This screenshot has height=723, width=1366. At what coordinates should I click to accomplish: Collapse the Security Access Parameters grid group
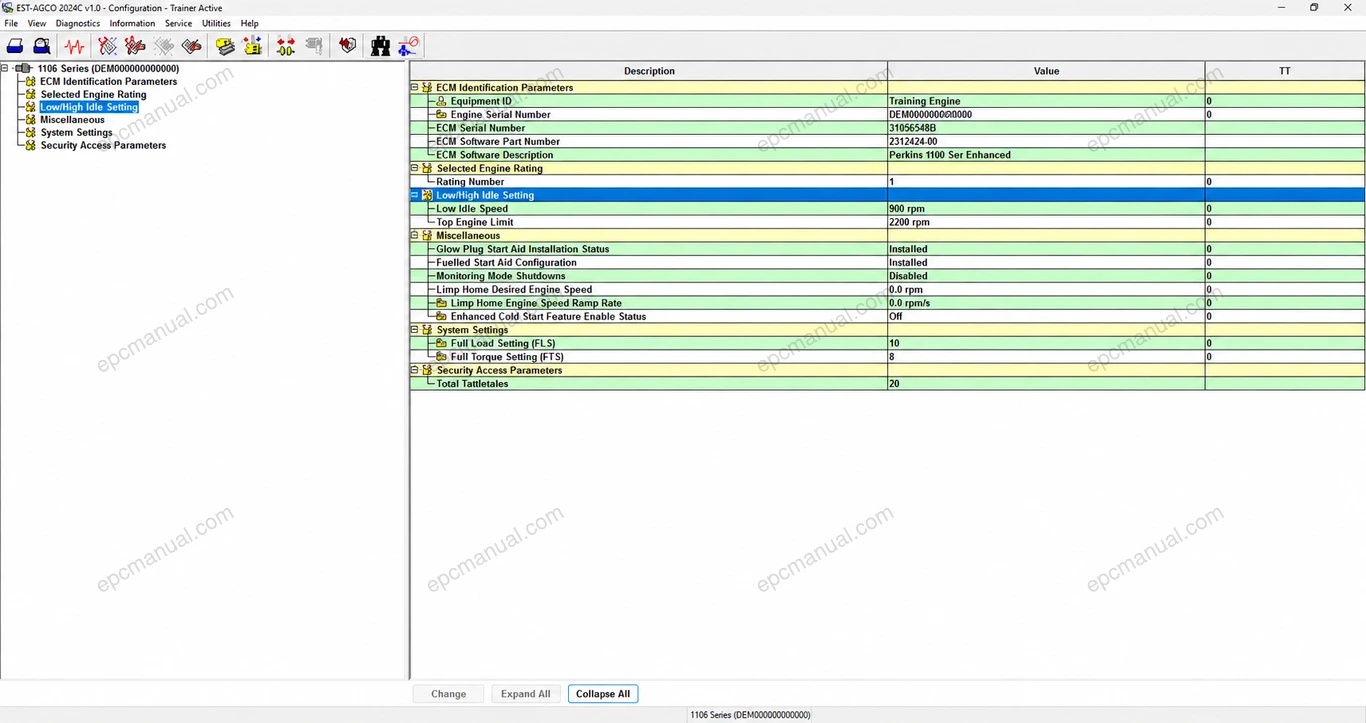click(415, 371)
